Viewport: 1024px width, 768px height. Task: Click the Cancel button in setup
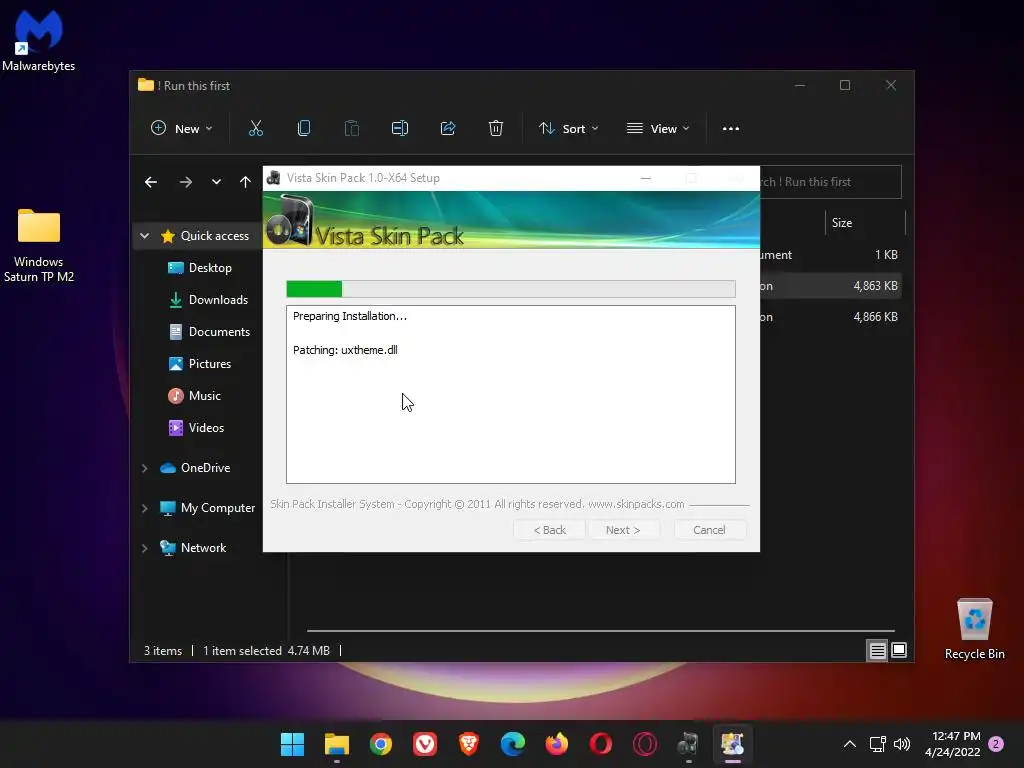pos(709,530)
